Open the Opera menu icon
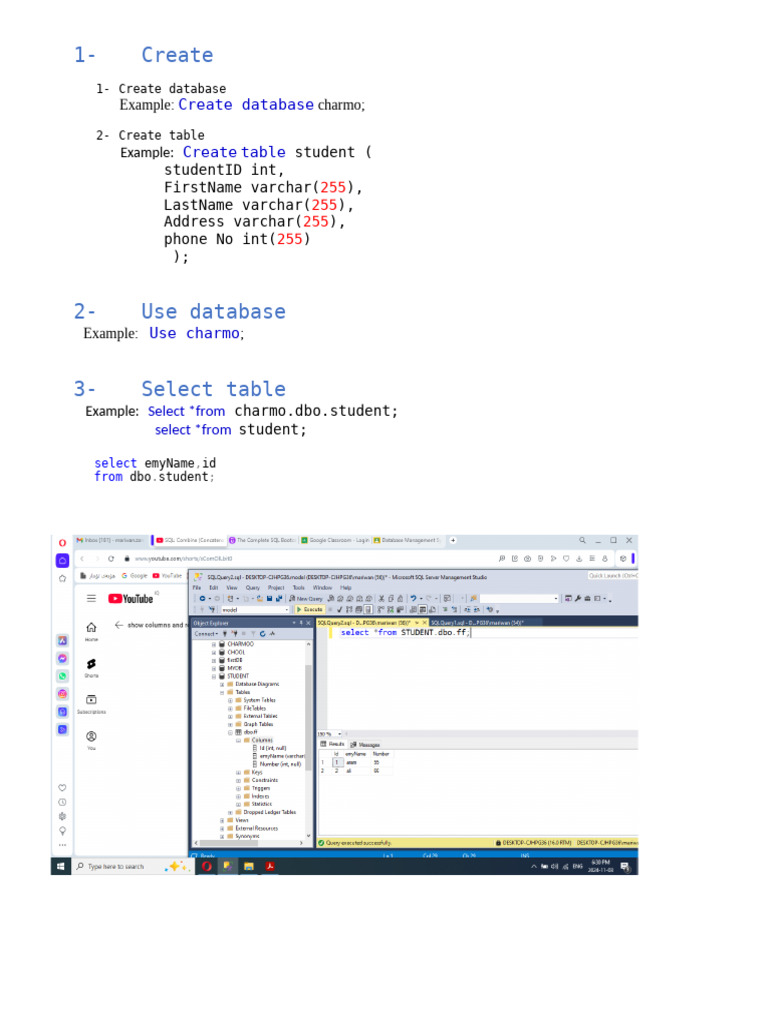The height and width of the screenshot is (1024, 768). coord(62,543)
